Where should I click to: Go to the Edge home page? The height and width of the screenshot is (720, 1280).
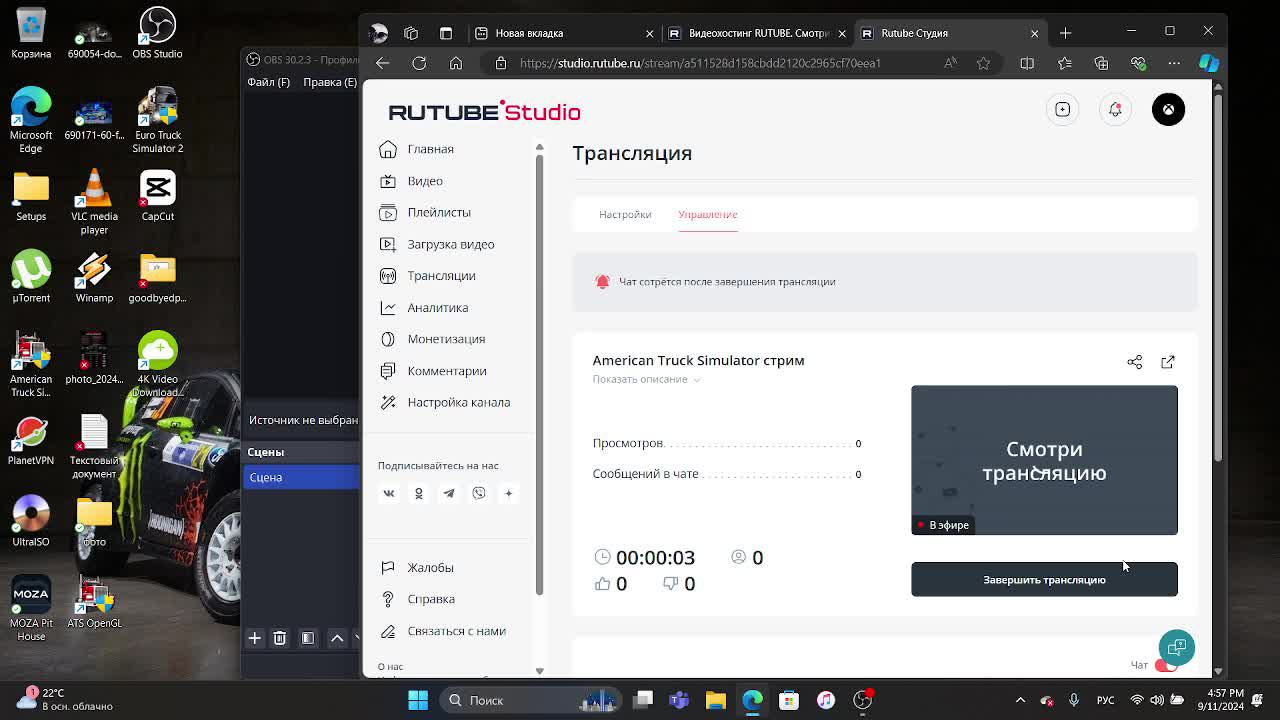pyautogui.click(x=456, y=63)
